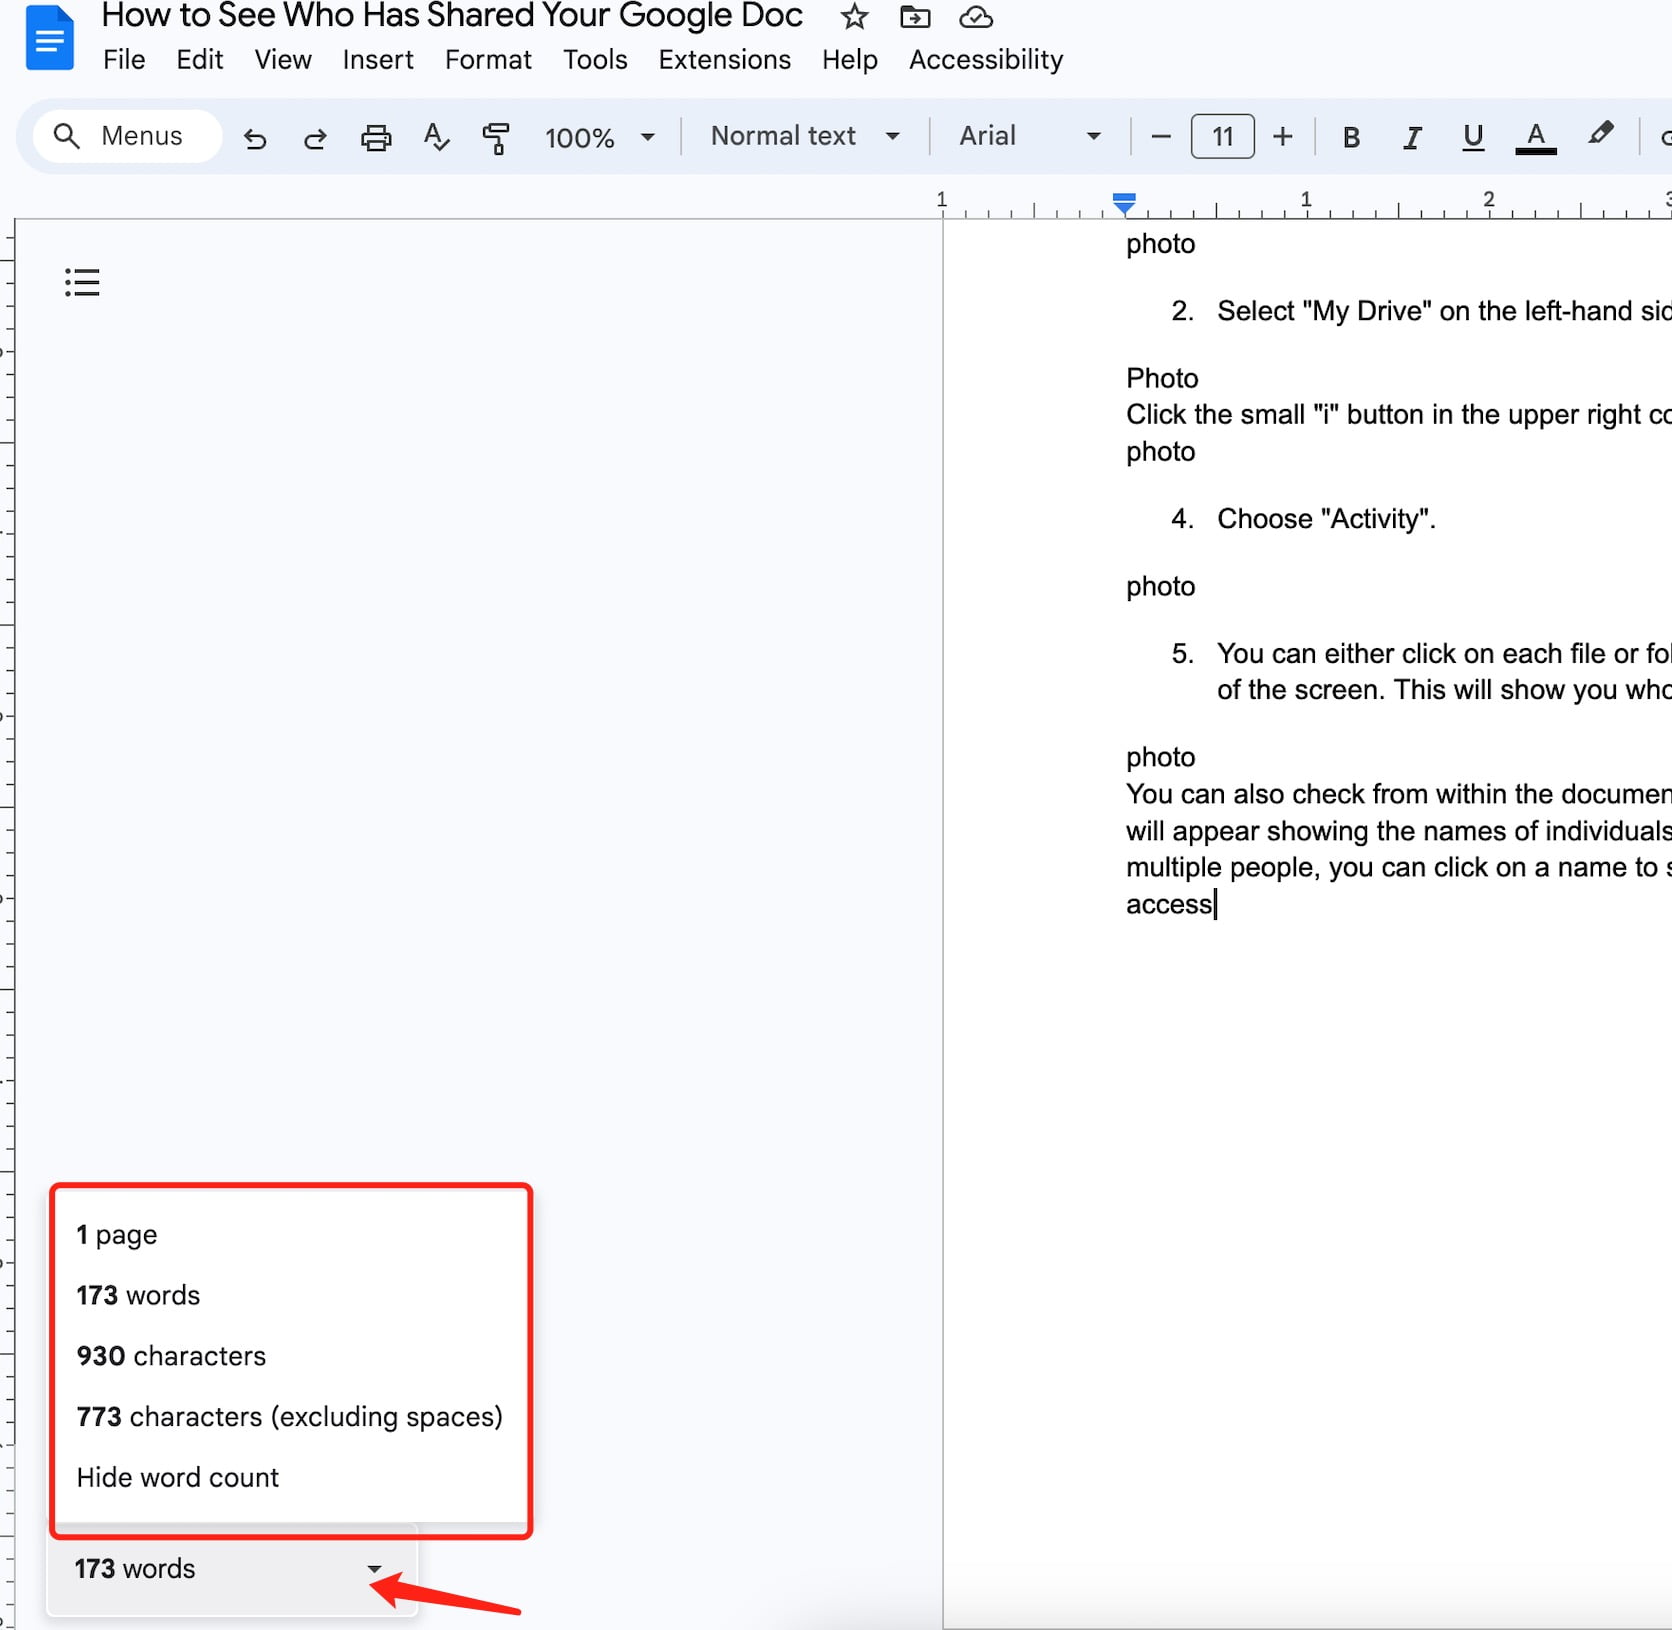Toggle Italic formatting
This screenshot has height=1630, width=1672.
pos(1412,137)
